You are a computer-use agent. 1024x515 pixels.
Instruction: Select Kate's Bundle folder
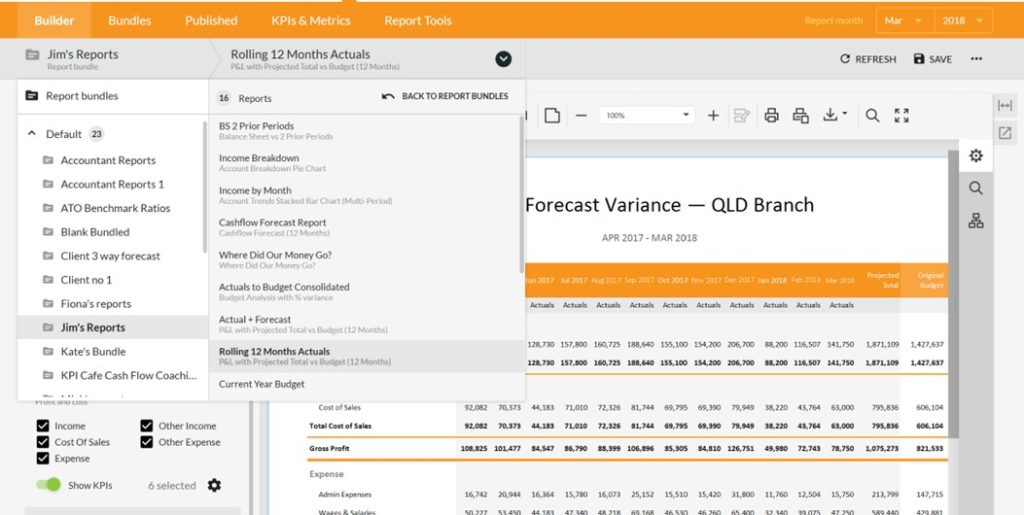112,351
